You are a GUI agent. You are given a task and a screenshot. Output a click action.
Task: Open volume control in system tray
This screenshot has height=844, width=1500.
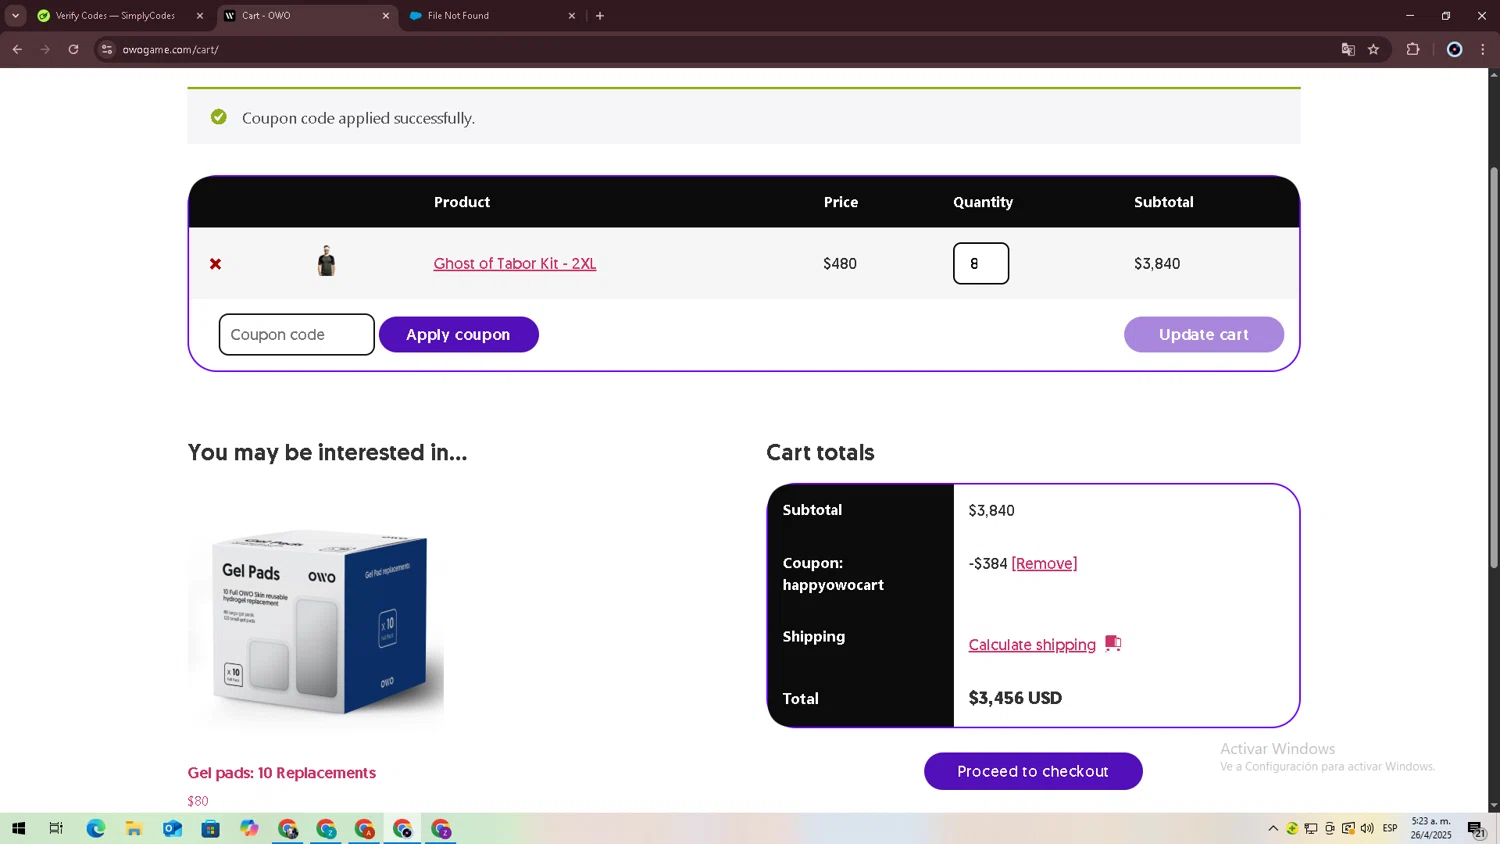point(1367,829)
